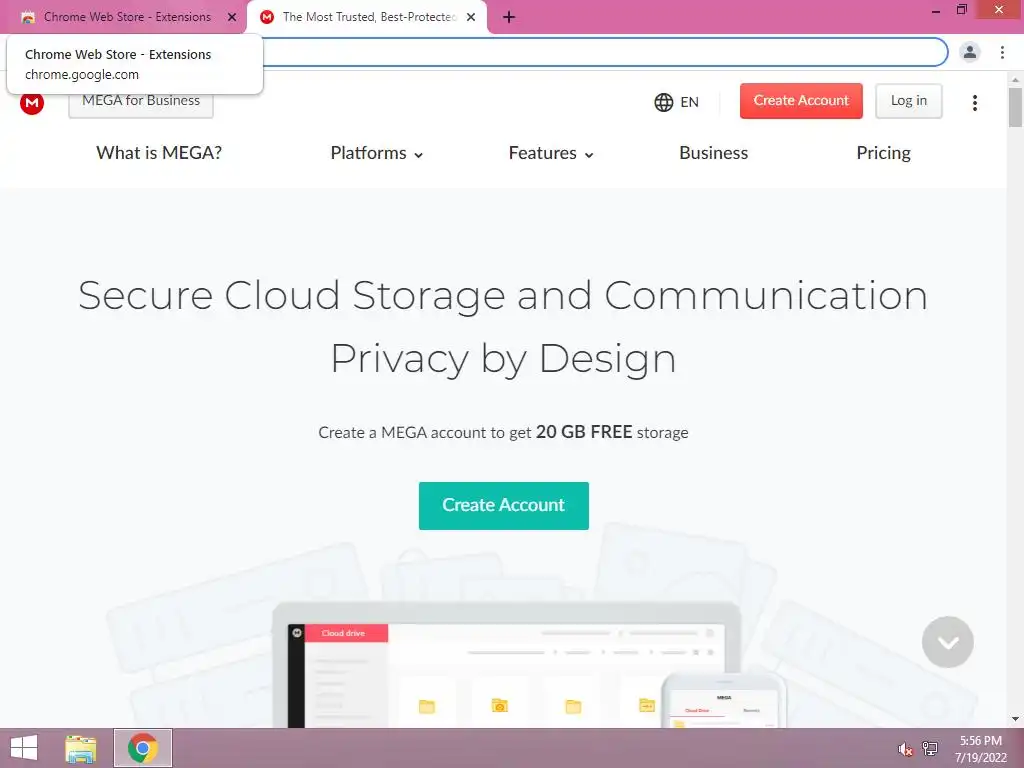
Task: Select The Most Trusted MEGA tab
Action: coord(367,17)
